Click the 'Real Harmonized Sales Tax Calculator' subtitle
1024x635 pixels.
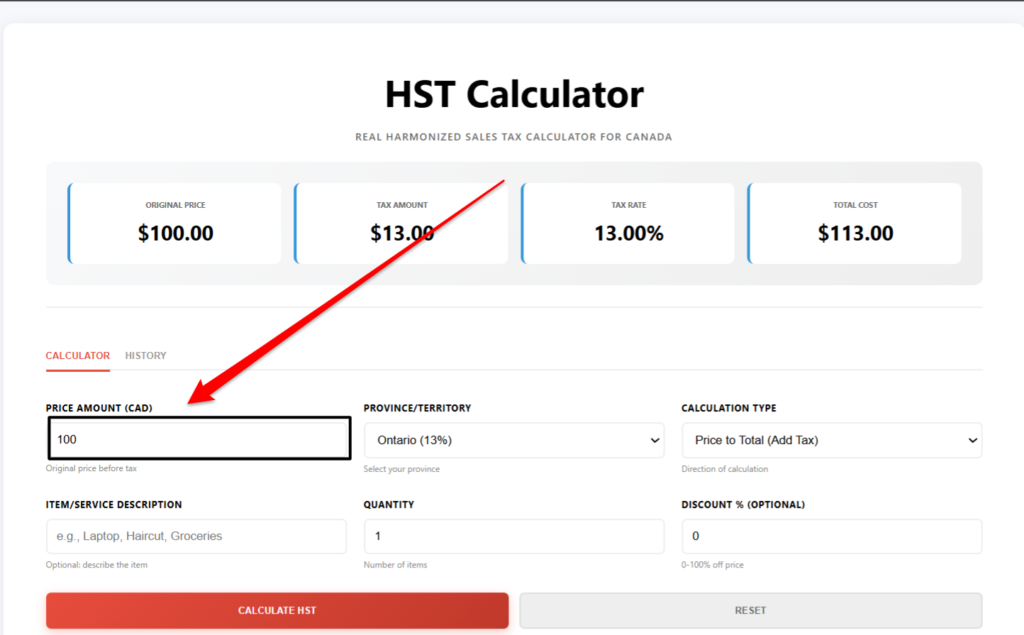coord(514,137)
